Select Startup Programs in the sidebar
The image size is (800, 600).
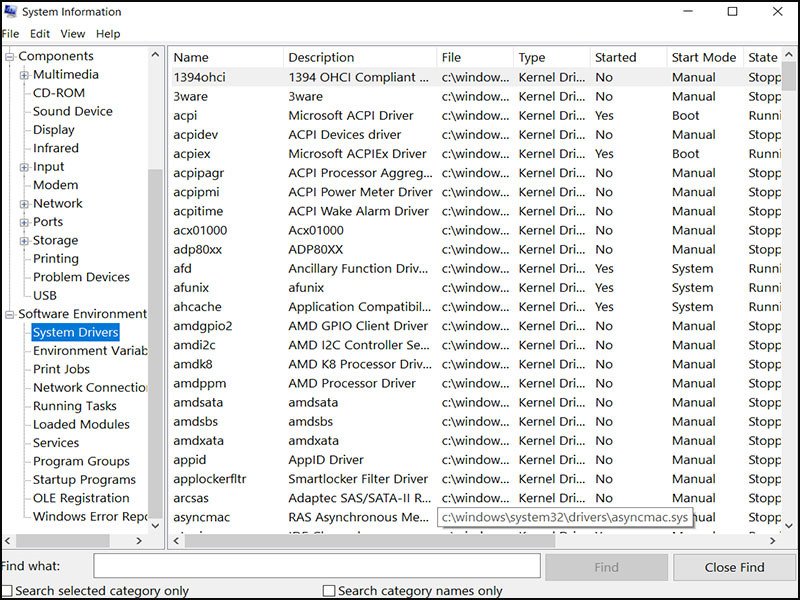(x=84, y=479)
